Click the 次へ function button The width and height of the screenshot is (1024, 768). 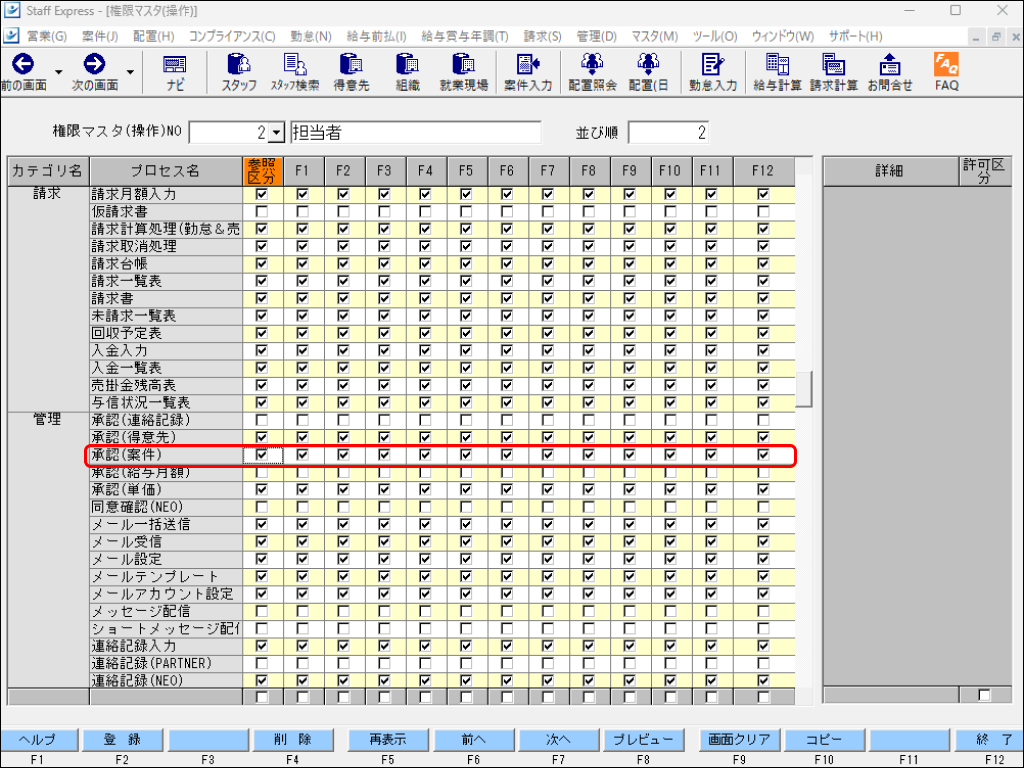[x=558, y=740]
